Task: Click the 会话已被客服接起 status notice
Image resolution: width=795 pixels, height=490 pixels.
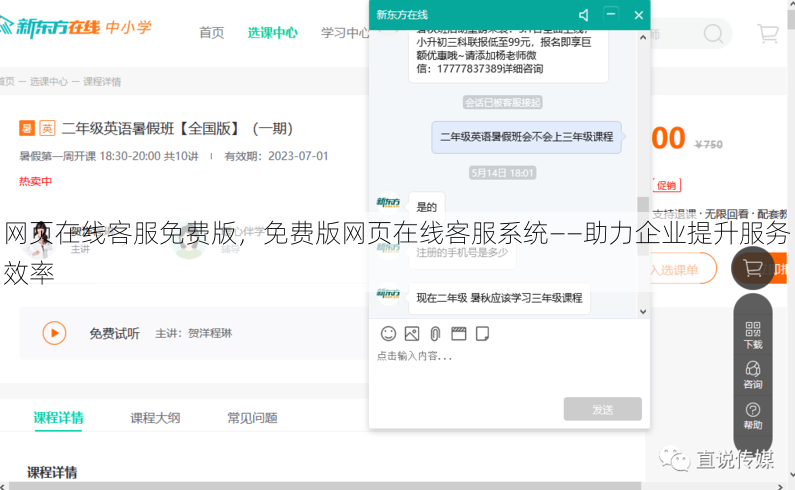Action: pos(502,102)
